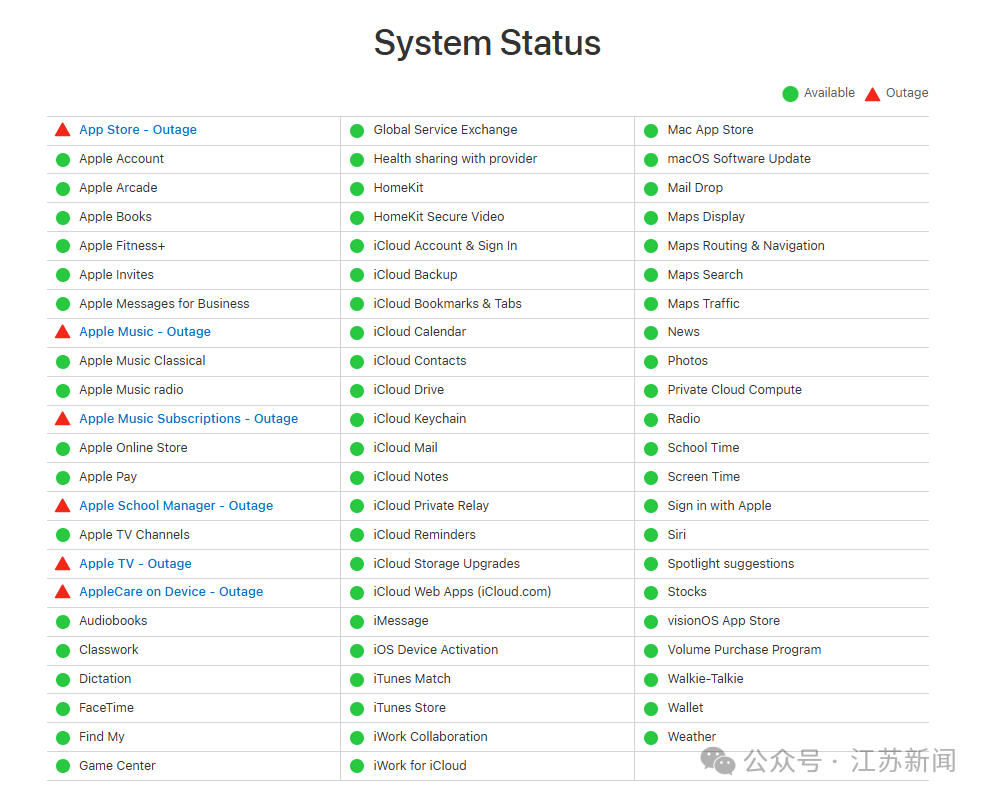
Task: Click the green dot next to FaceTime
Action: click(x=63, y=709)
